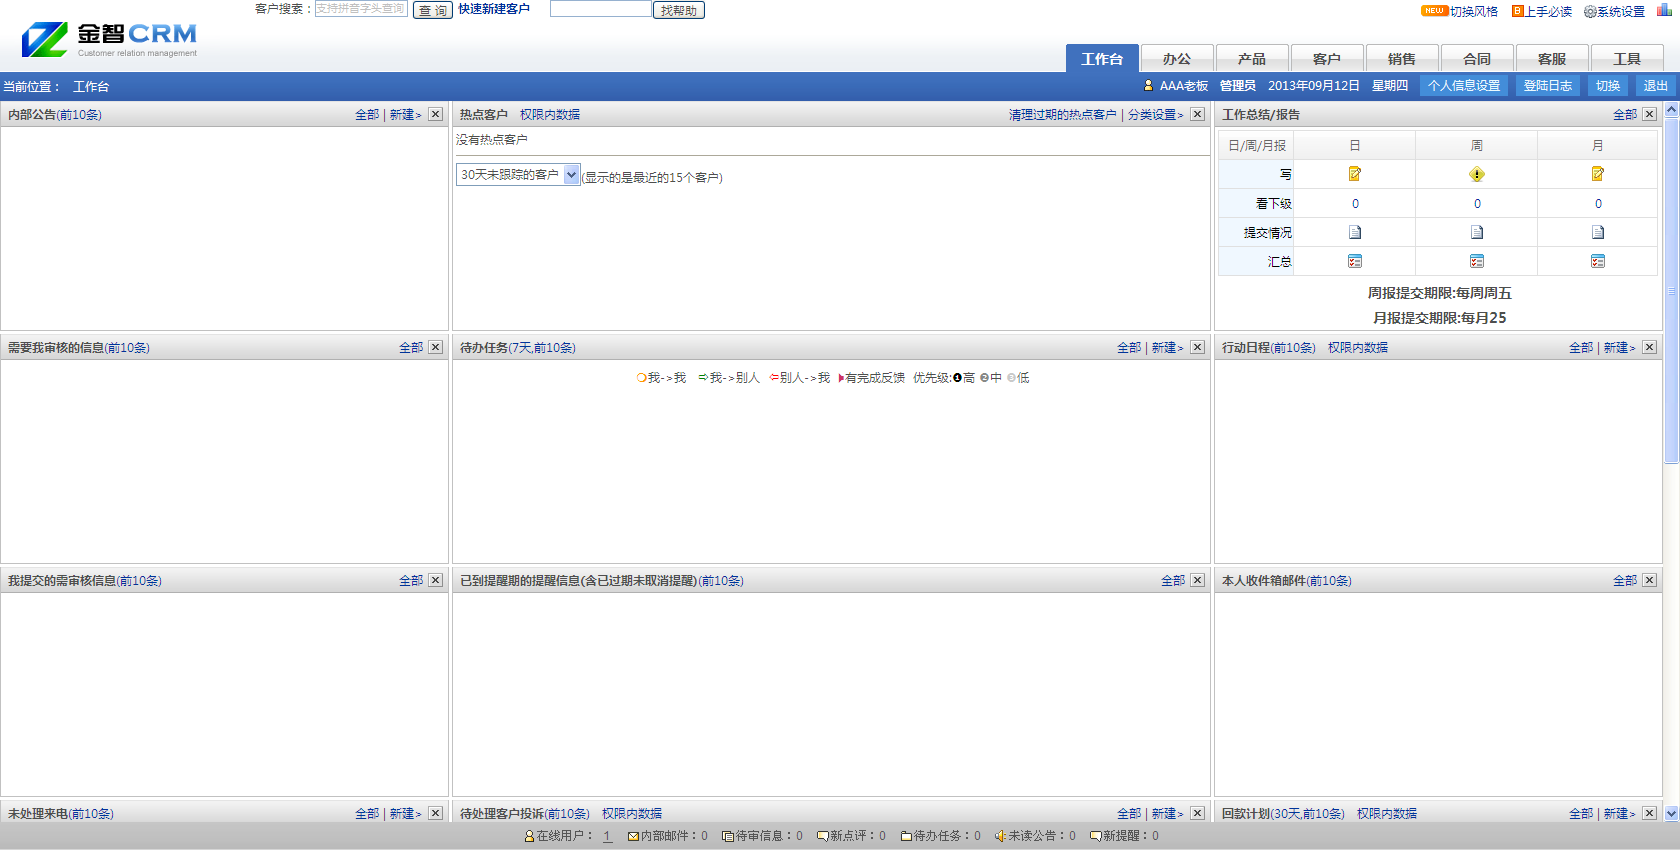Open 内部邮件 in the status bar
1680x850 pixels.
pyautogui.click(x=667, y=836)
